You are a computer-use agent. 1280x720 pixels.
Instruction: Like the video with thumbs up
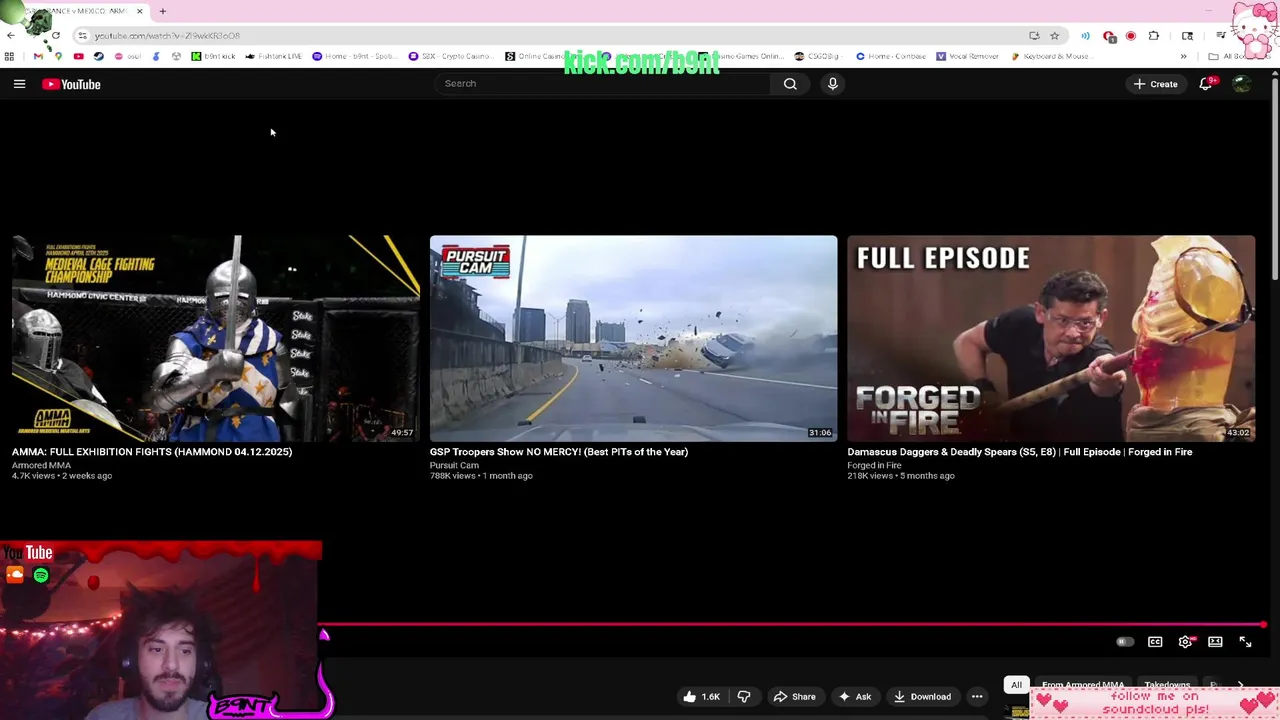coord(701,697)
